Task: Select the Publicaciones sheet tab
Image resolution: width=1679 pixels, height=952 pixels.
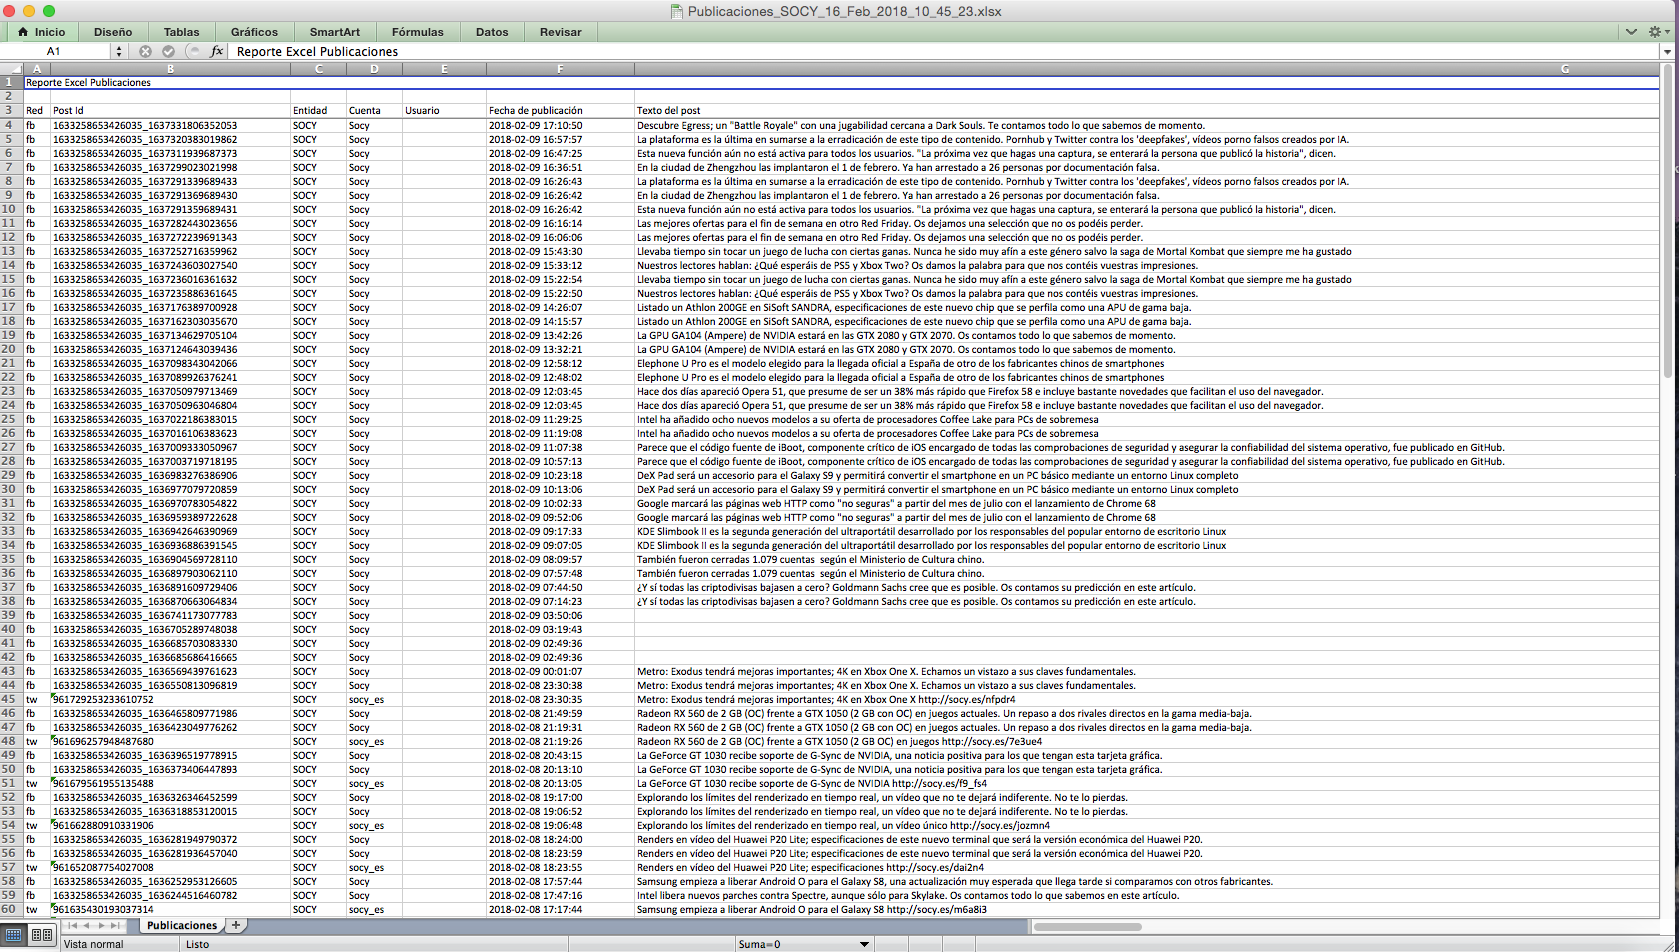Action: click(181, 926)
